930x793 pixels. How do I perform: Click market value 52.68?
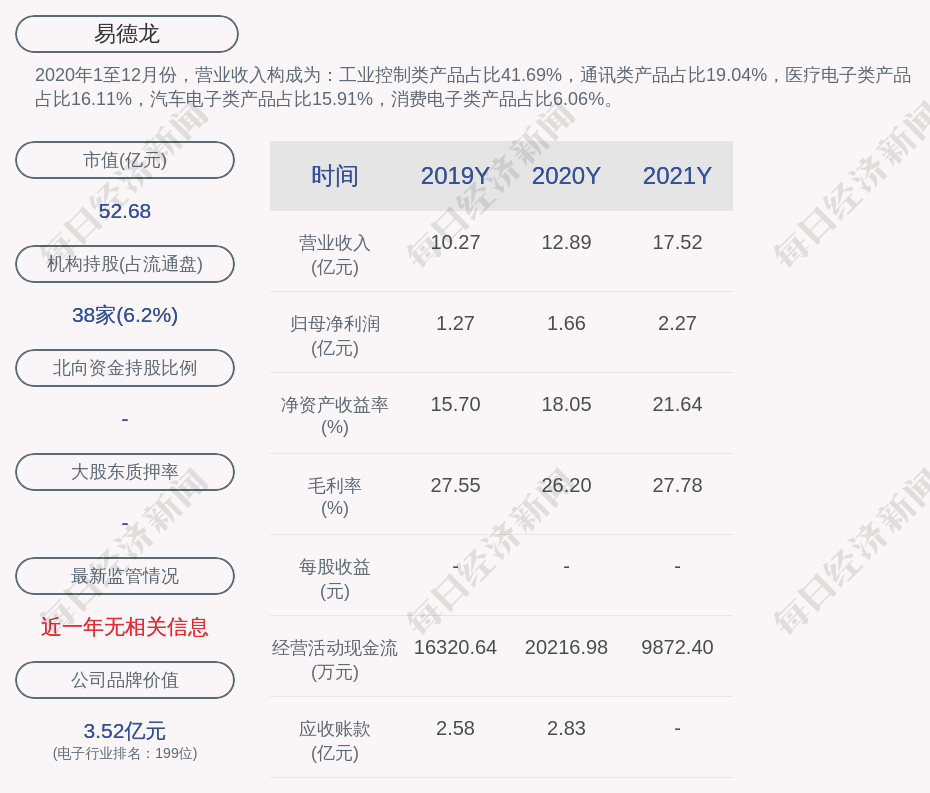(x=125, y=211)
